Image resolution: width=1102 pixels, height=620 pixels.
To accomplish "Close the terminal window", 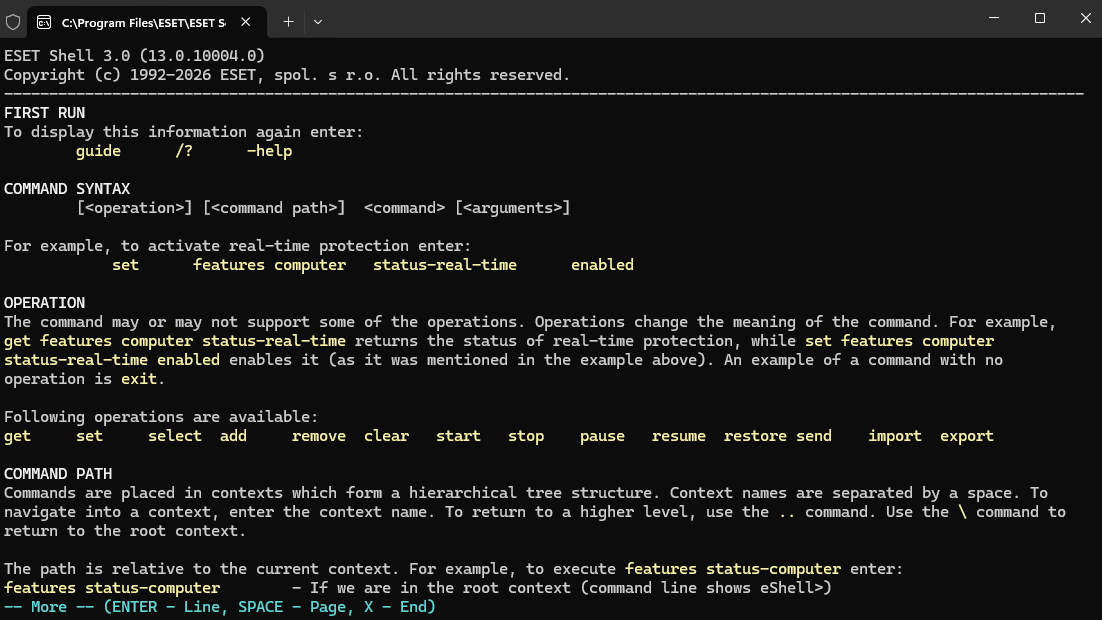I will (1085, 18).
